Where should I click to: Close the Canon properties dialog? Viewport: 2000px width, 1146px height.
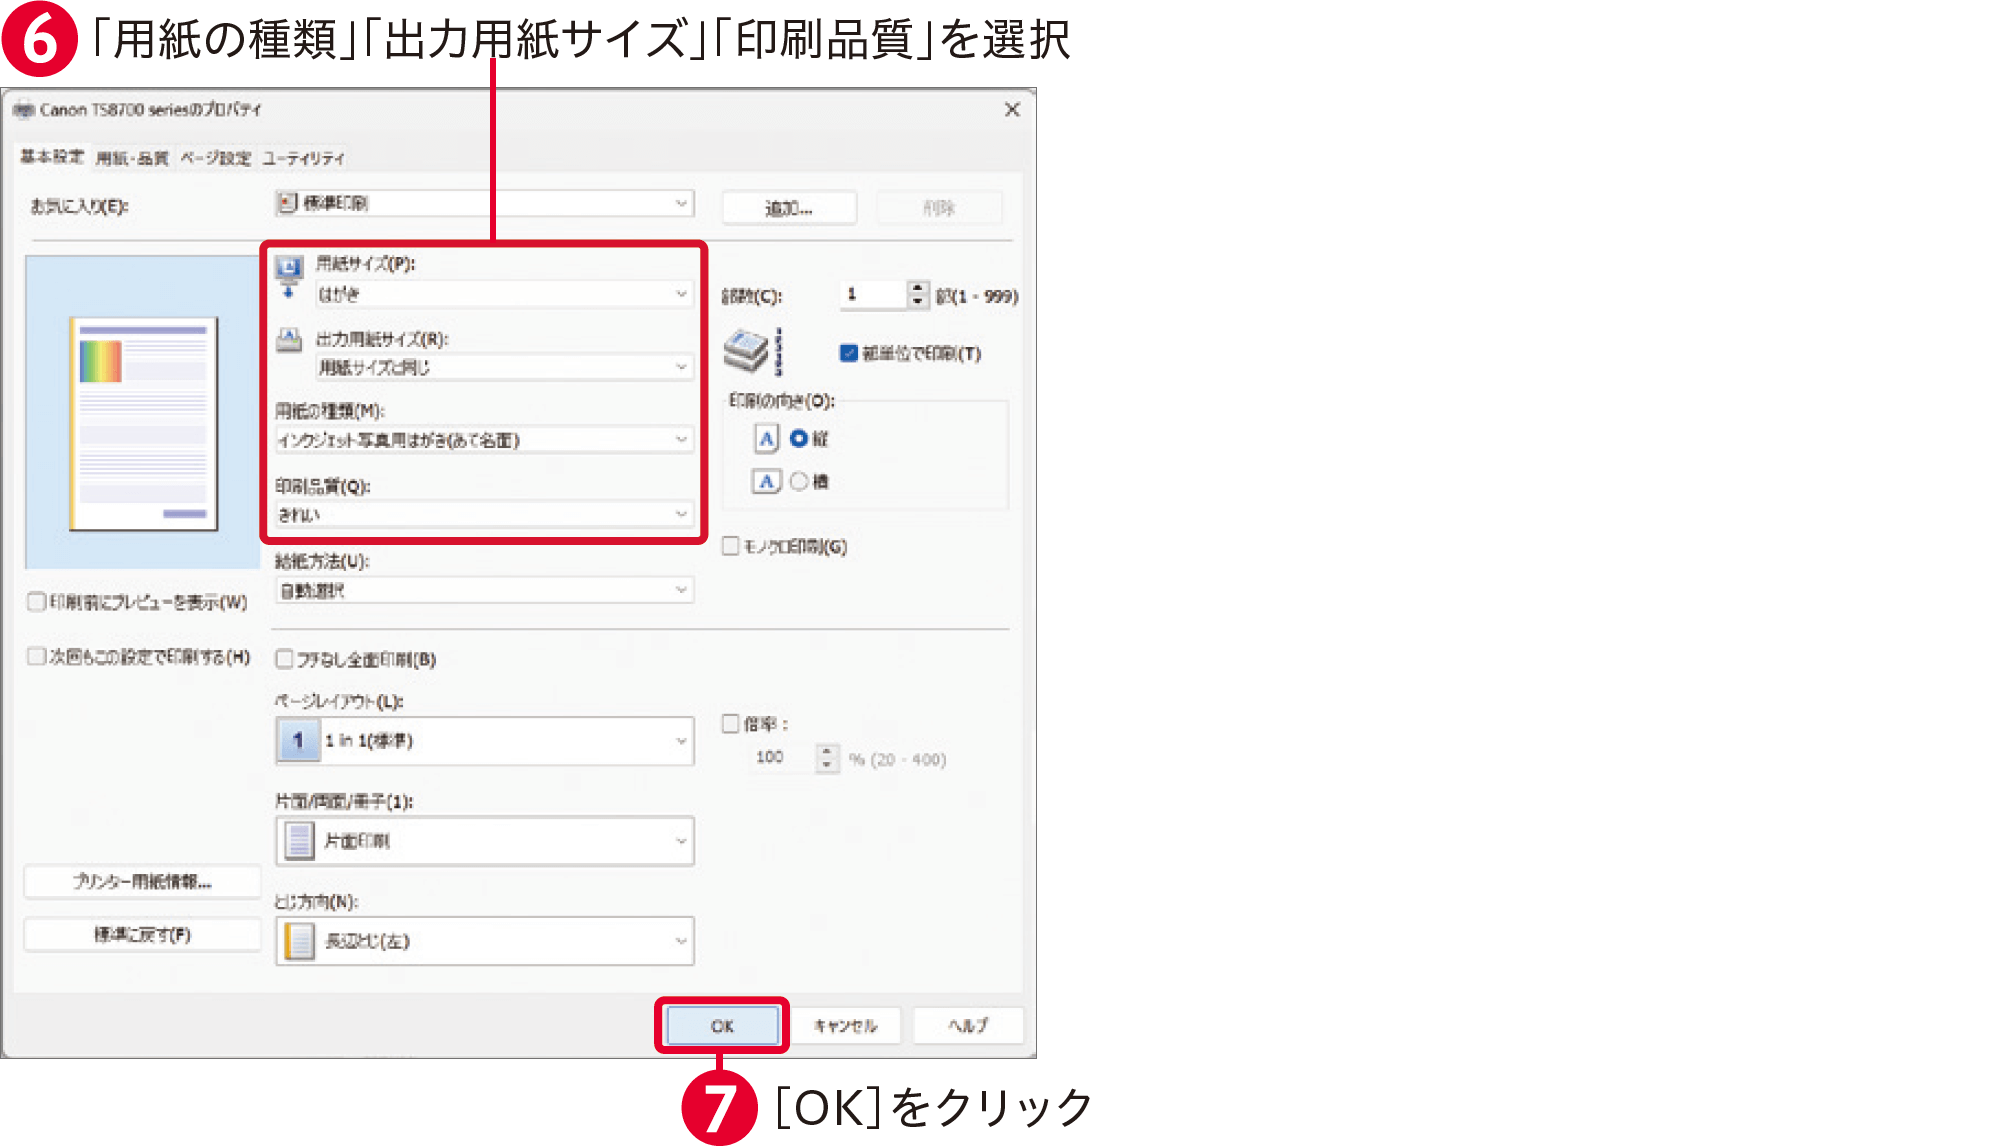1012,109
